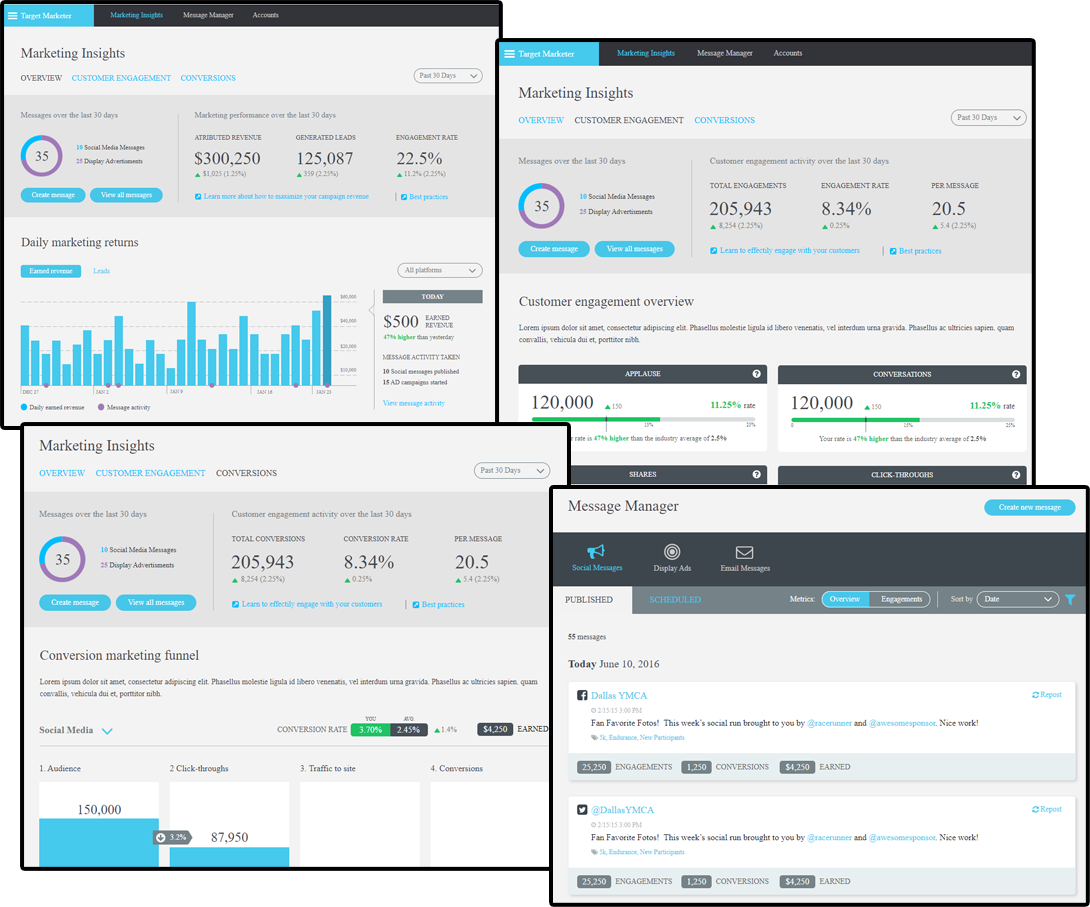1090x907 pixels.
Task: Click 35 messages donut in overview window
Action: click(42, 156)
